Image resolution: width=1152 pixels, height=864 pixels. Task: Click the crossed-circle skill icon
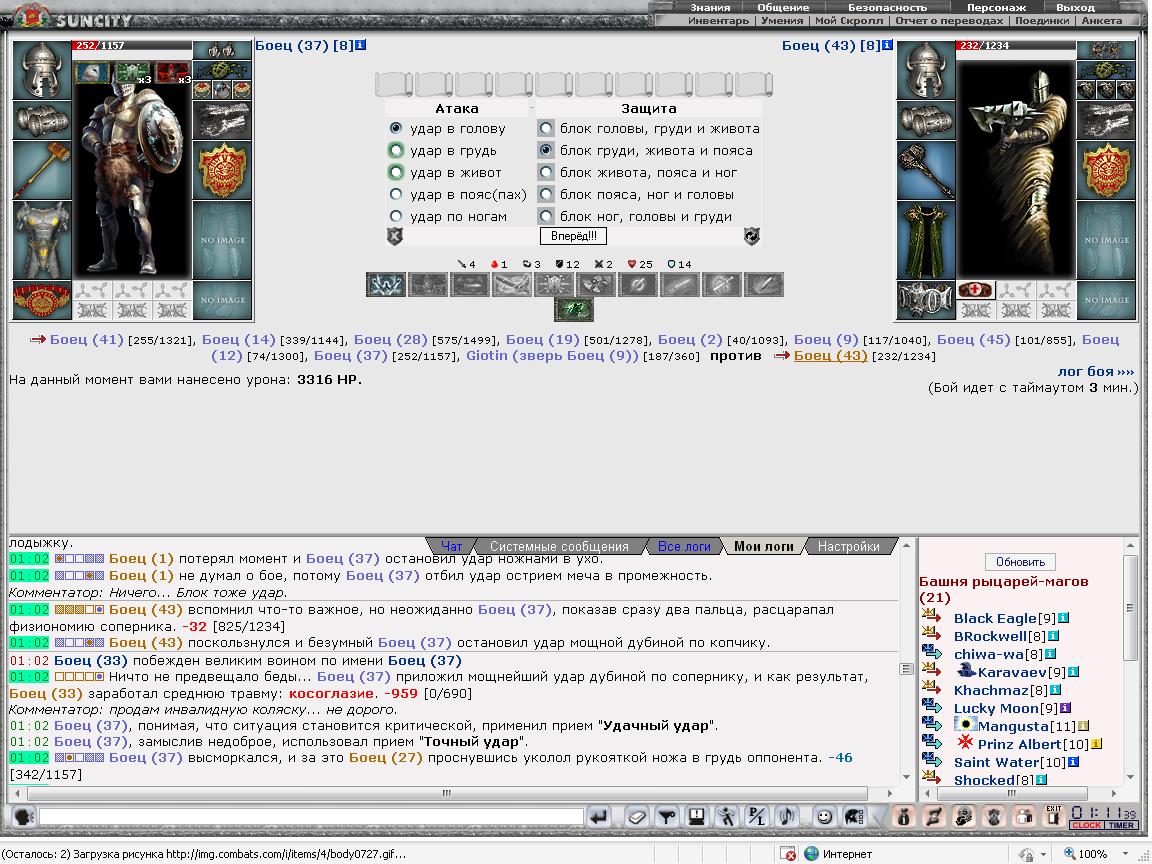(x=637, y=285)
